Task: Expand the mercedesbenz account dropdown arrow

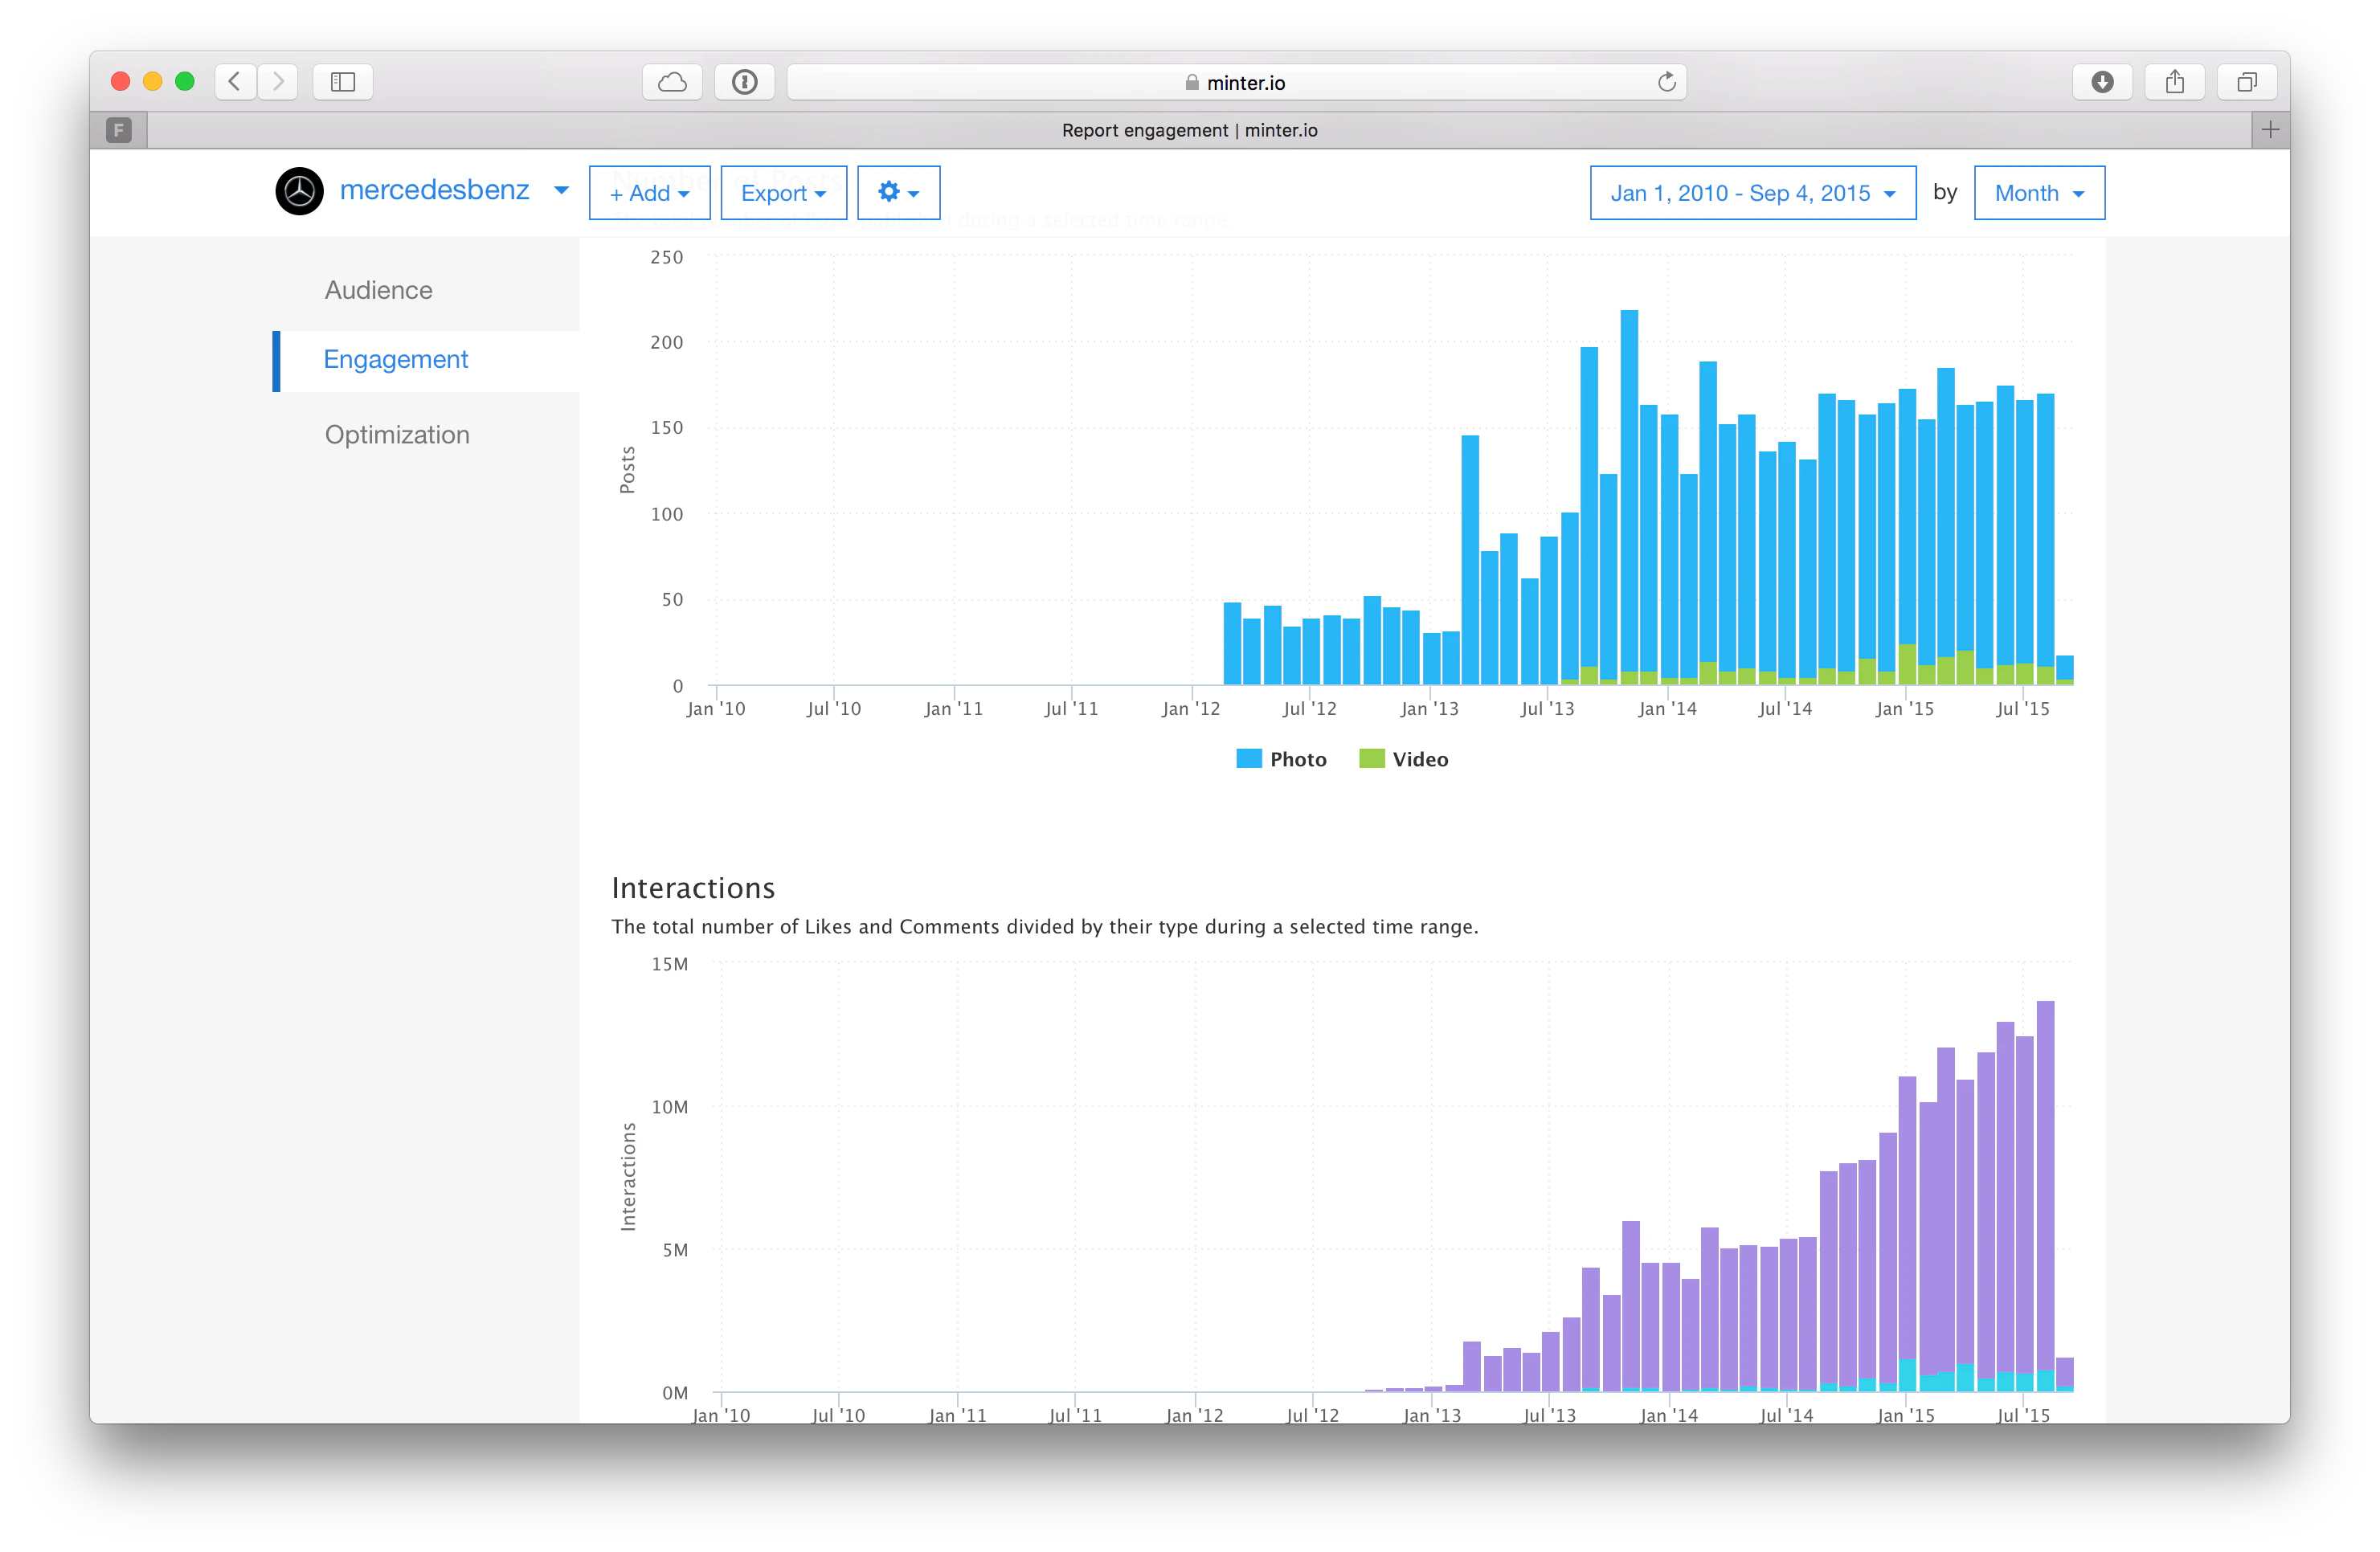Action: (561, 190)
